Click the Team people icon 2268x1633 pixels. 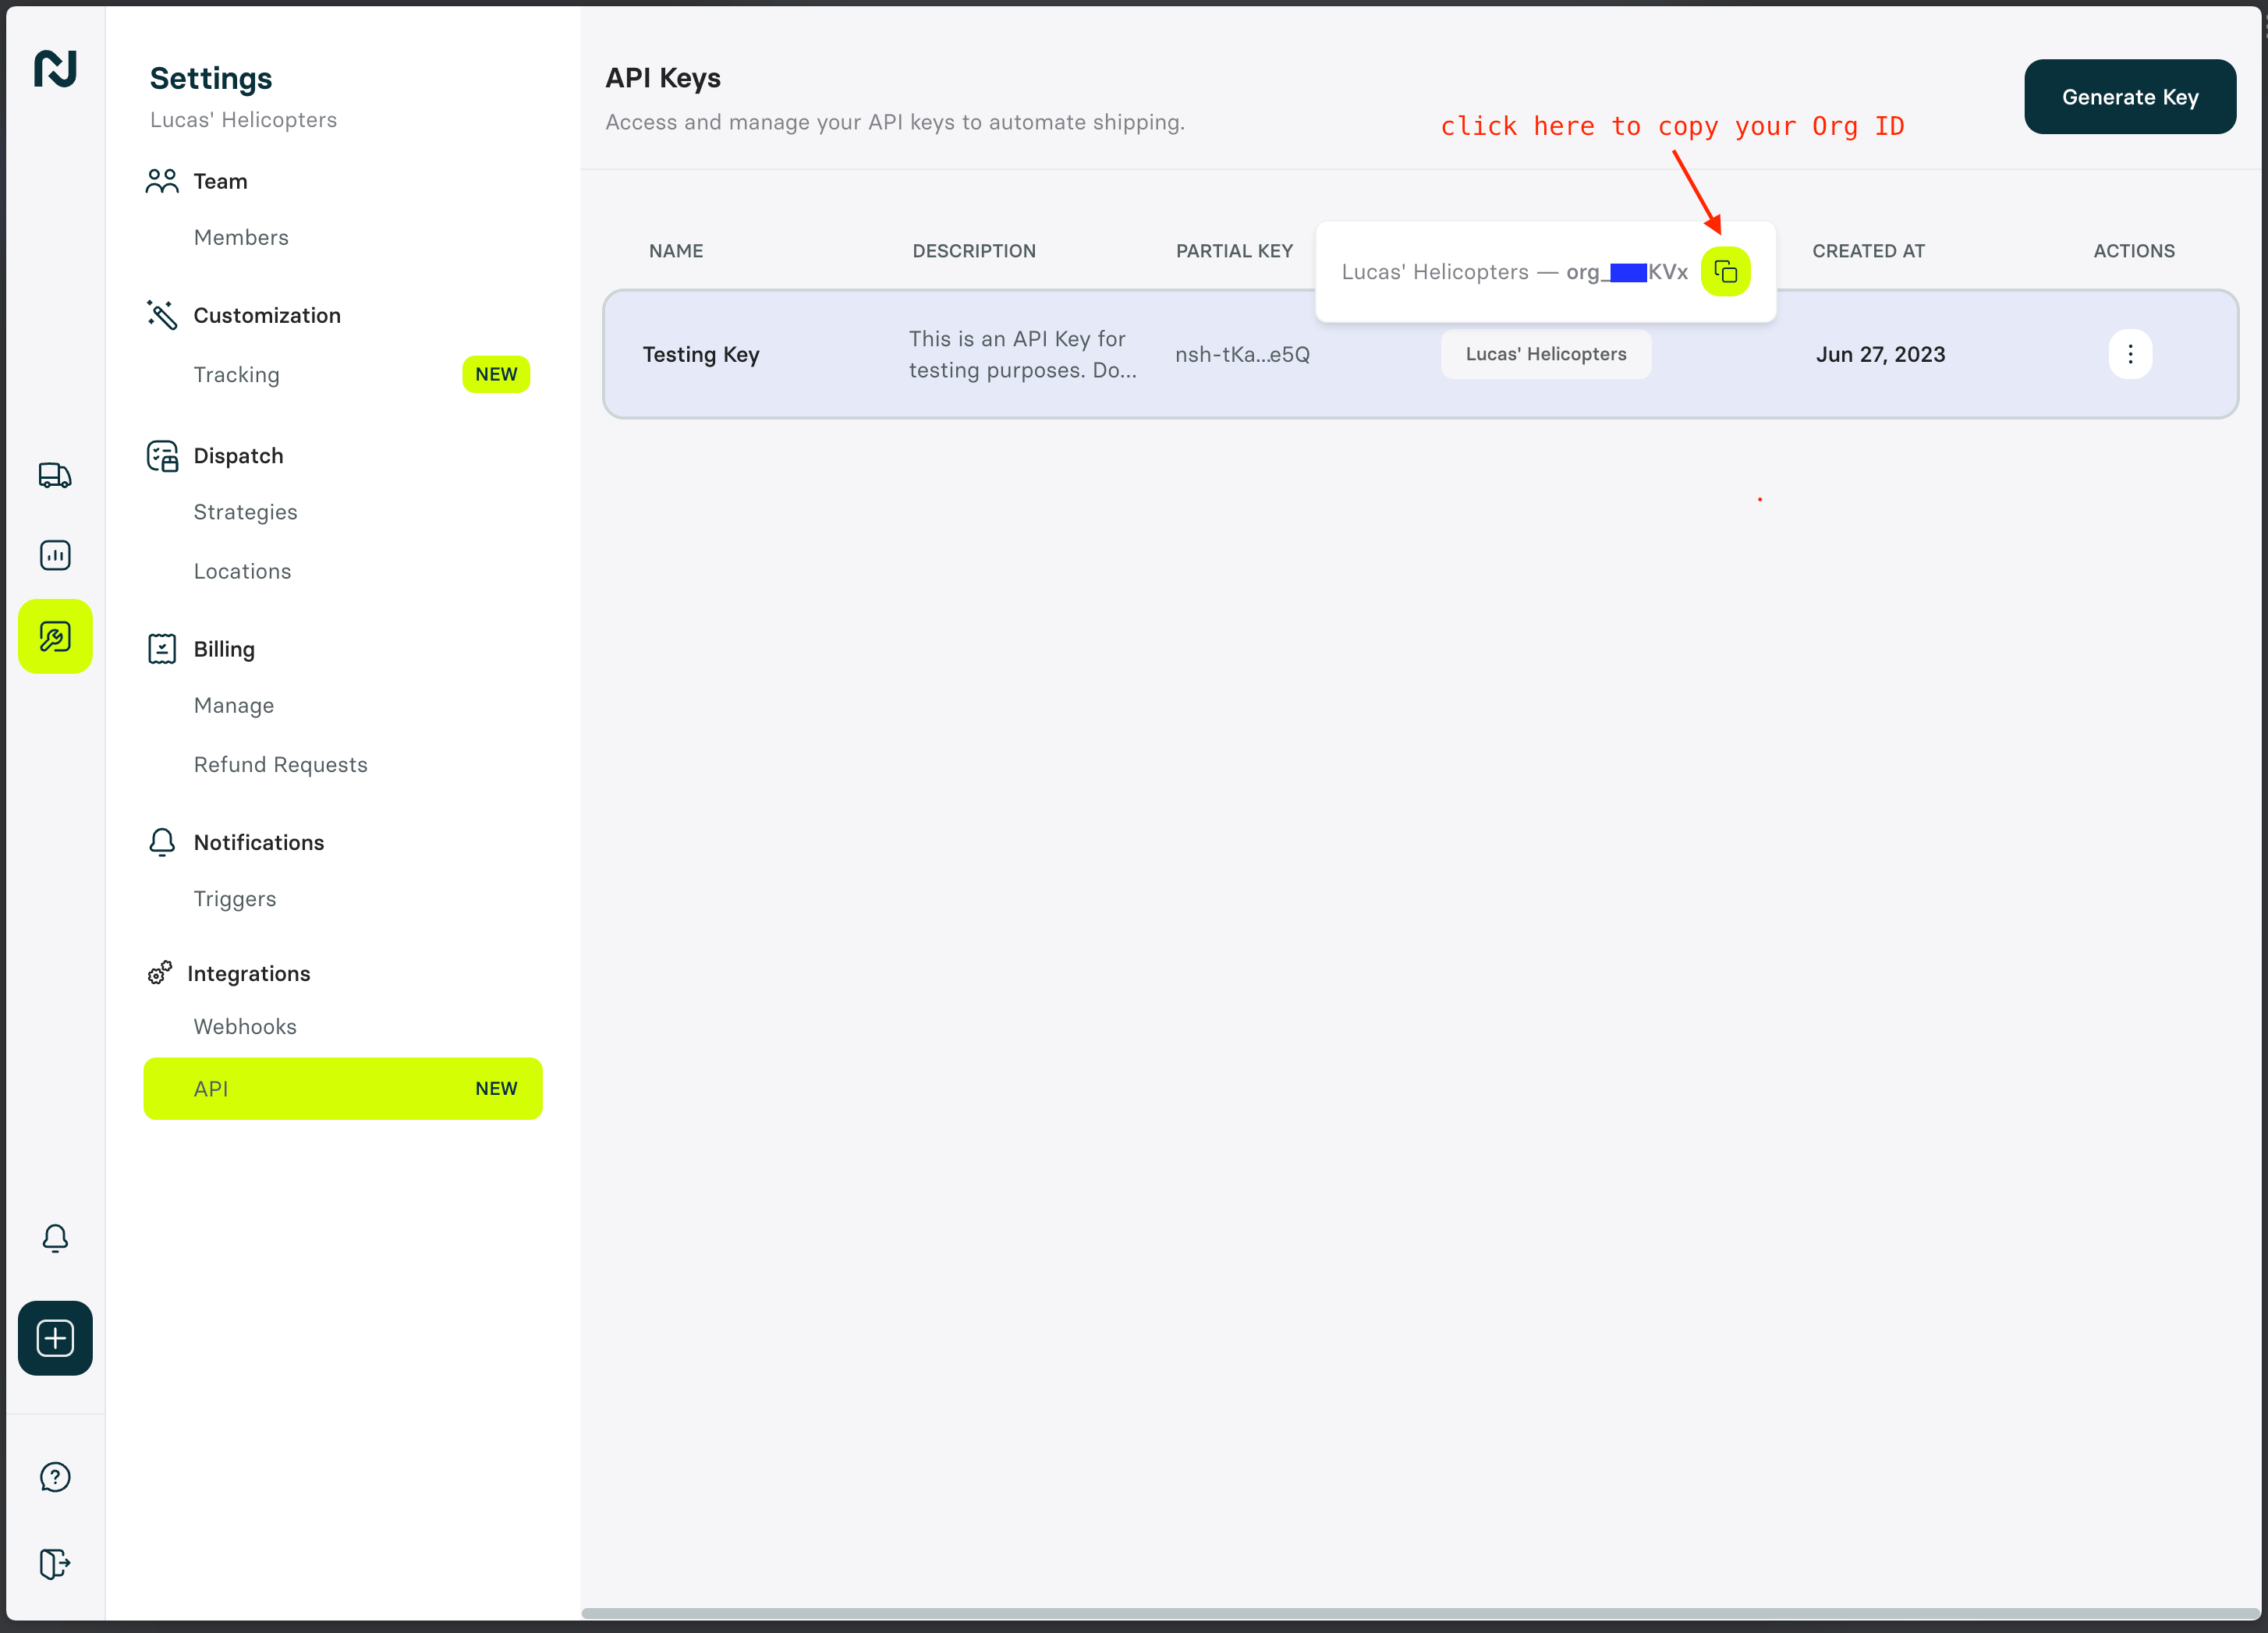click(162, 181)
